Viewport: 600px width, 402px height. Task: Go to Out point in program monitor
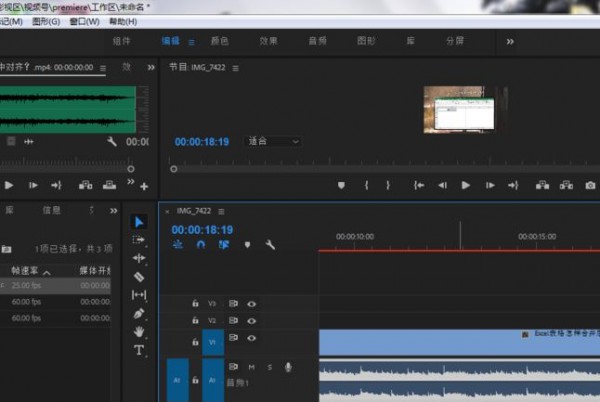pos(513,186)
